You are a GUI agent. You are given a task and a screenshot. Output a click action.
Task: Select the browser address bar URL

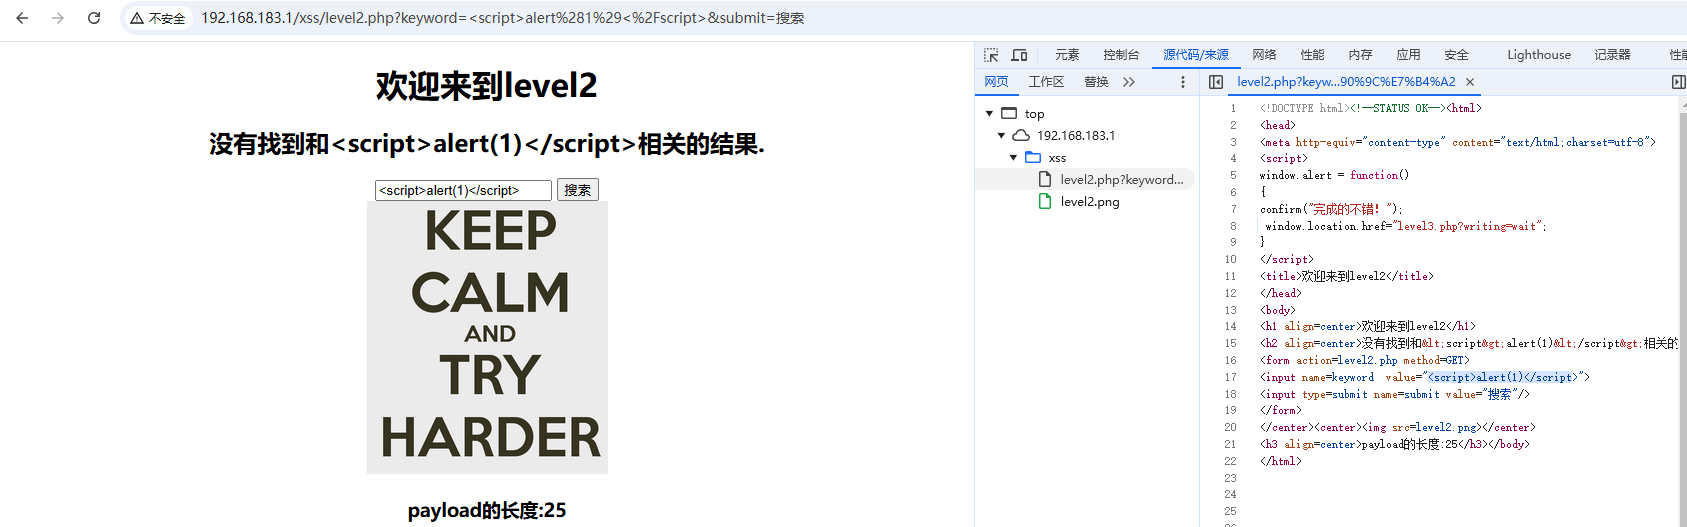pos(502,18)
